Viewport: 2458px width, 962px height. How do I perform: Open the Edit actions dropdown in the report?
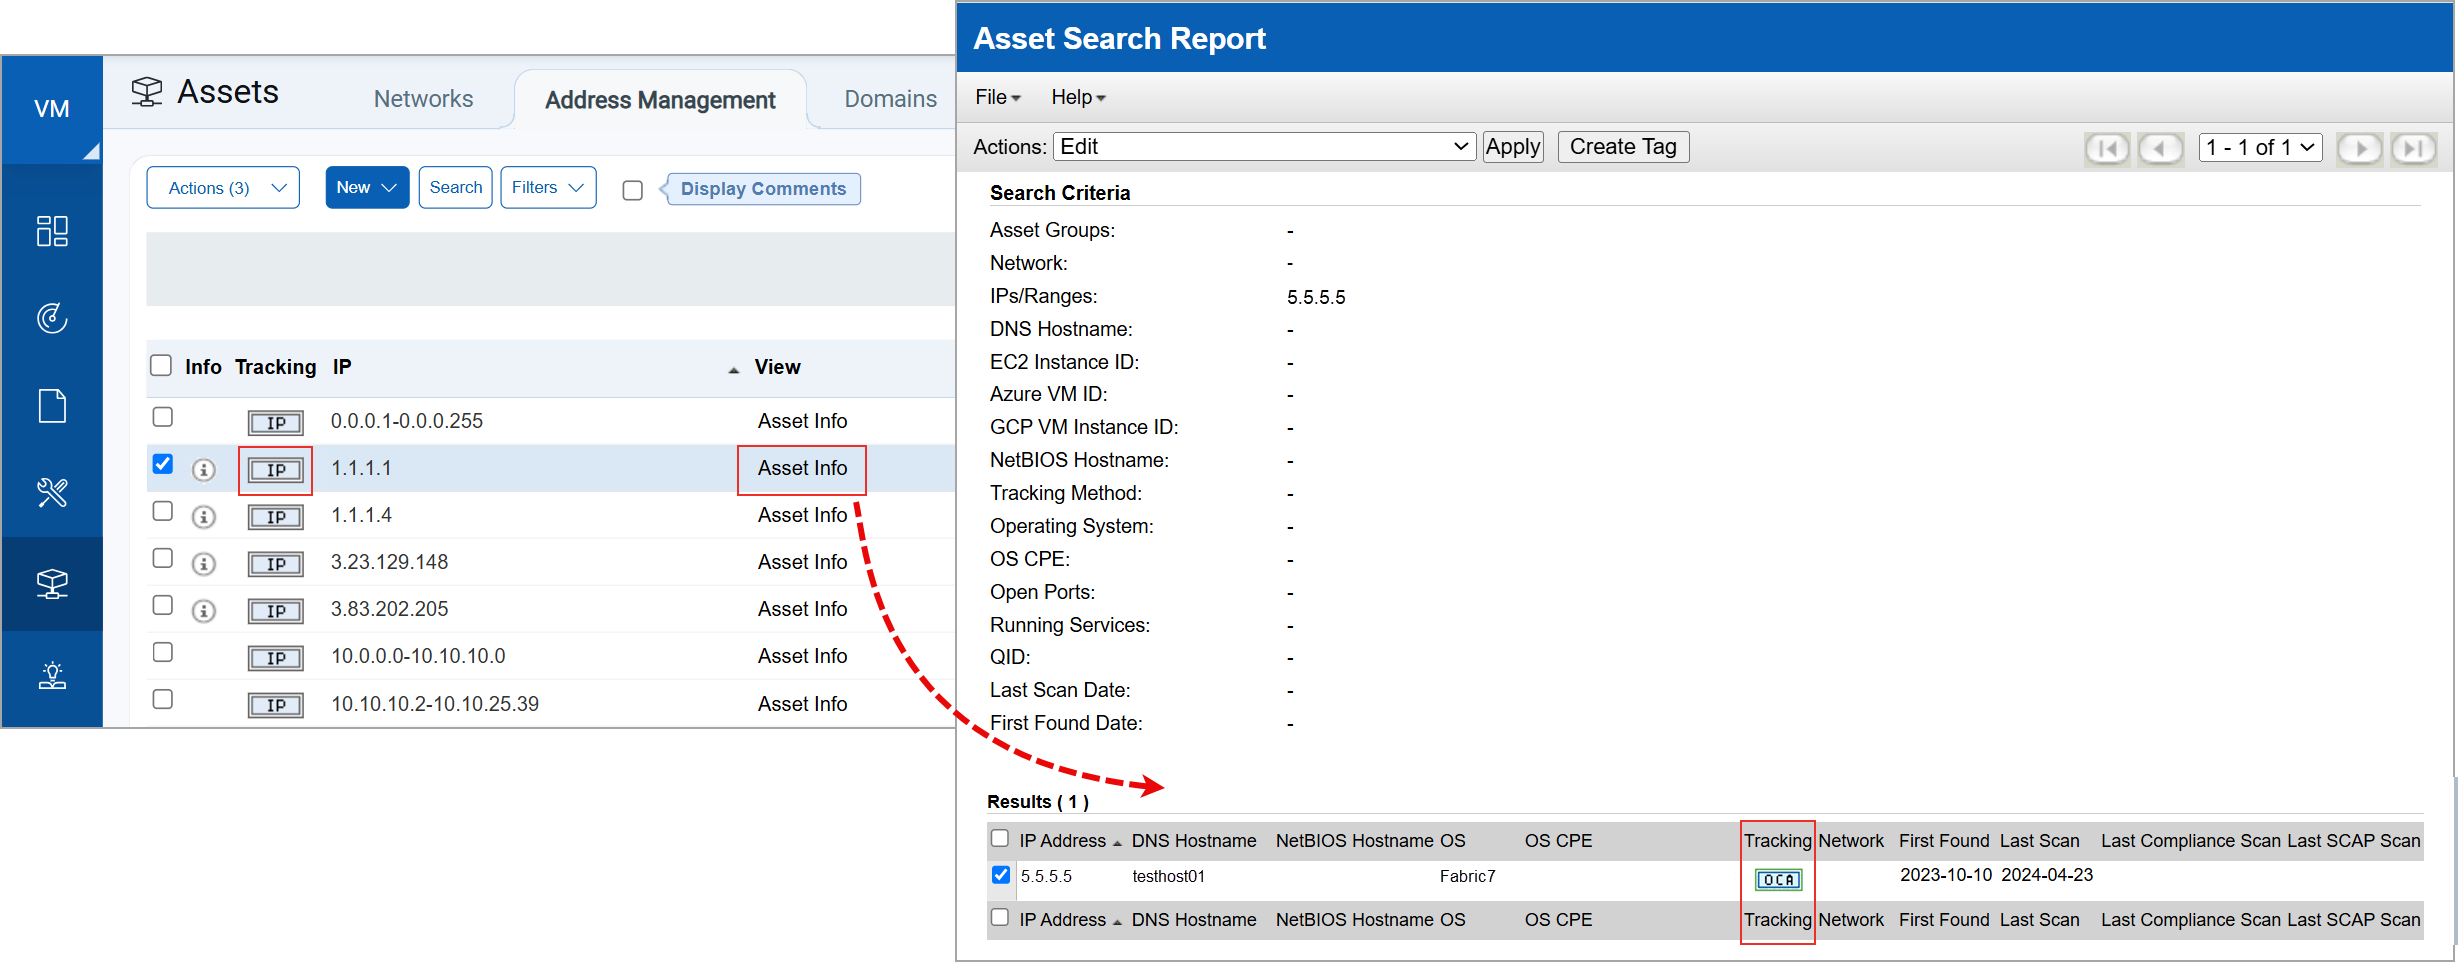coord(1263,146)
